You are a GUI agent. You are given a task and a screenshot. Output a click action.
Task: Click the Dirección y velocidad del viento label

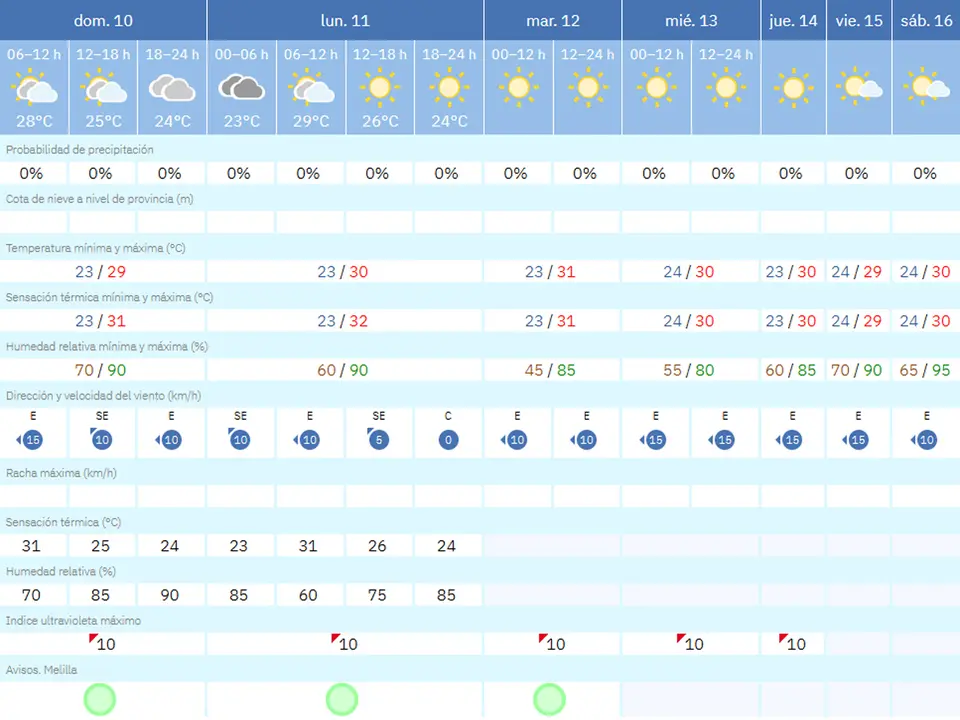click(103, 396)
